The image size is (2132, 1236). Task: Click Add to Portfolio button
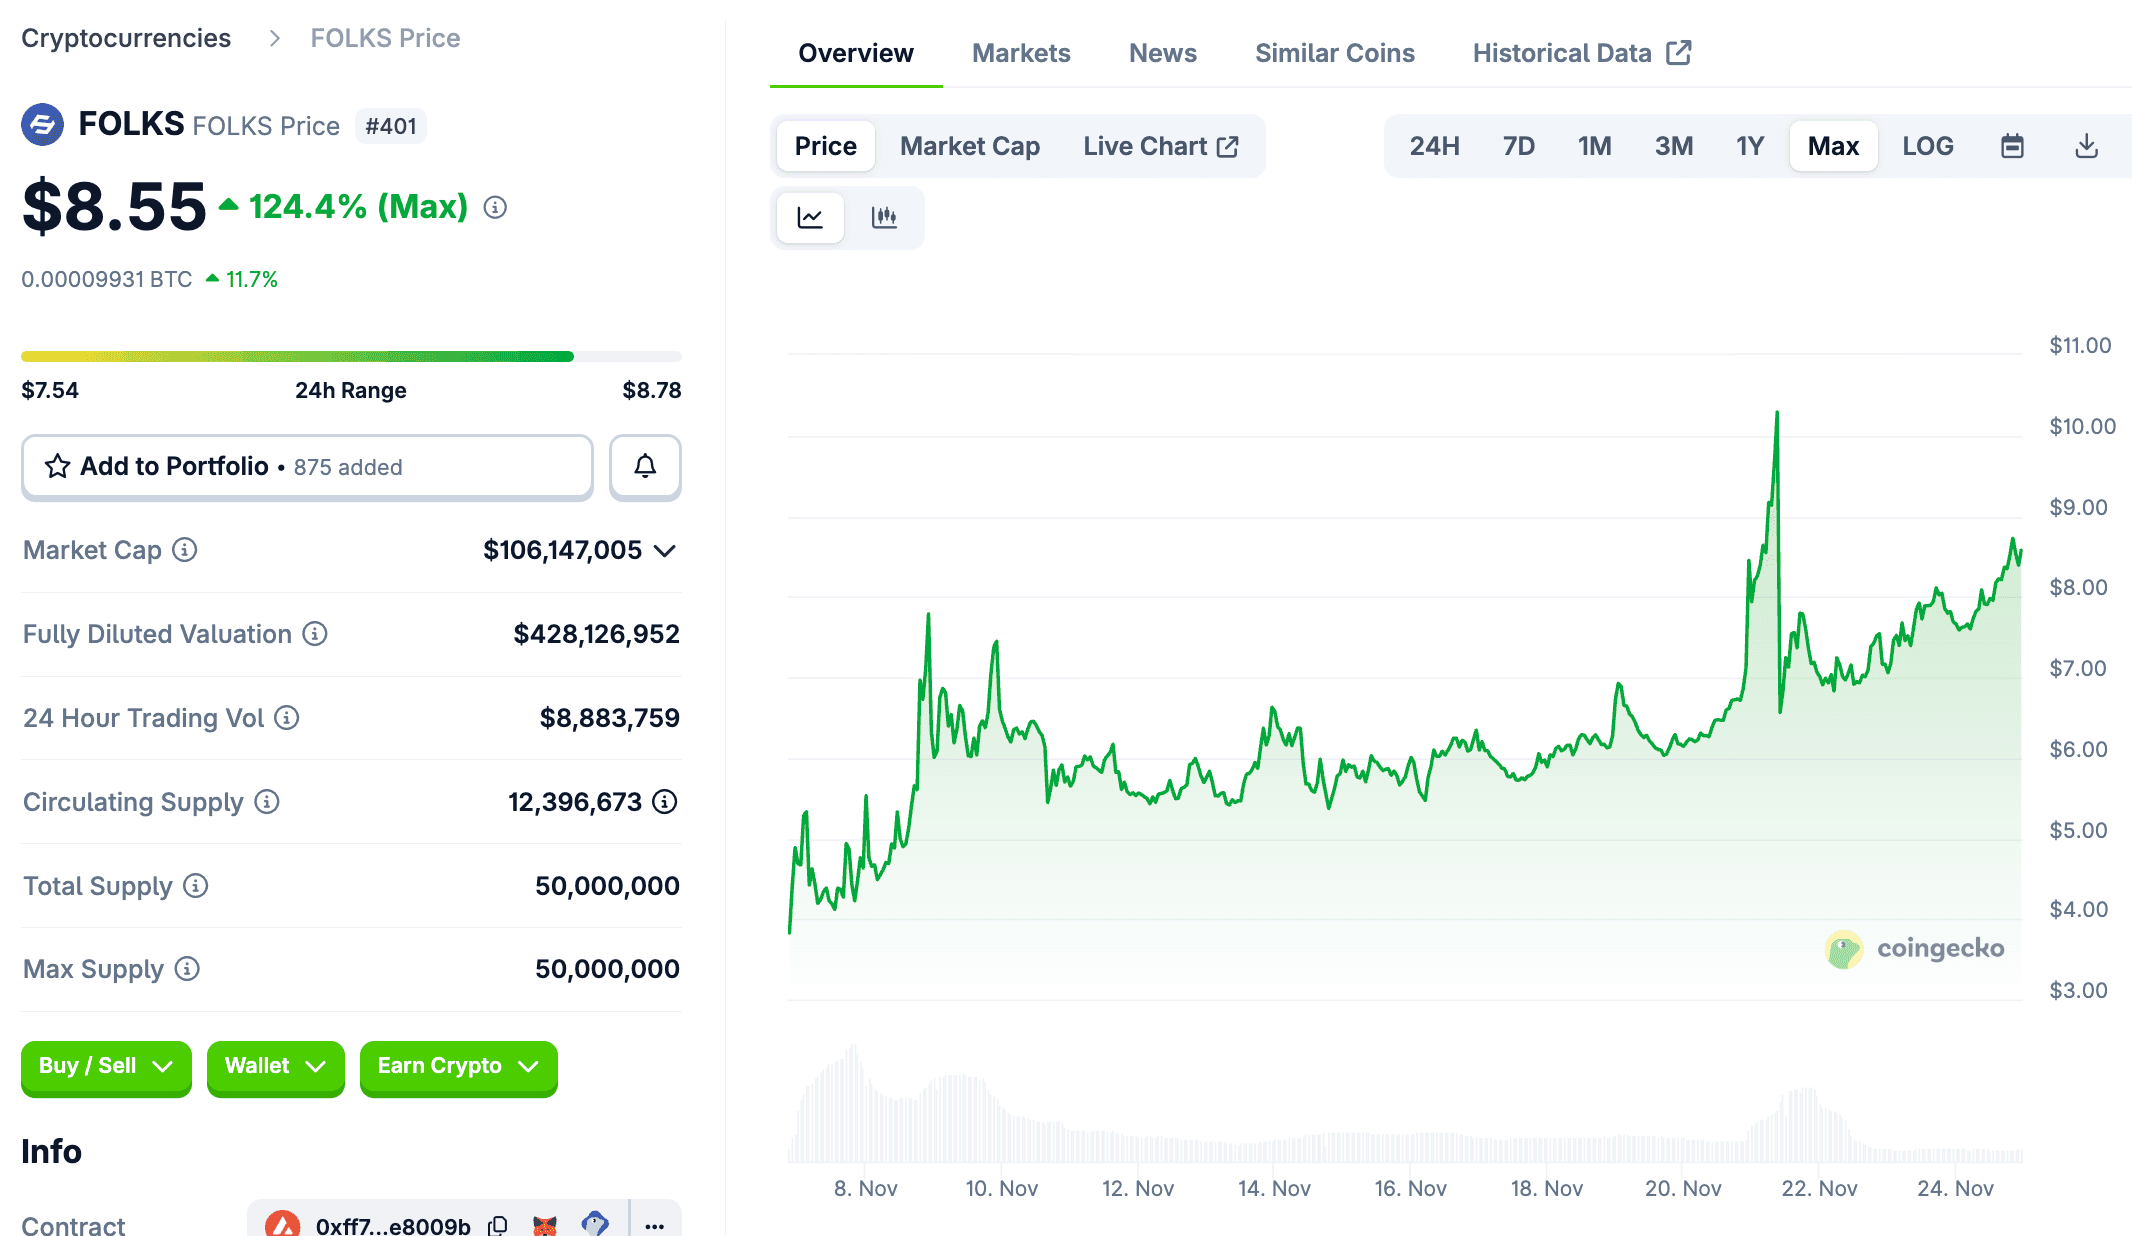pos(307,466)
